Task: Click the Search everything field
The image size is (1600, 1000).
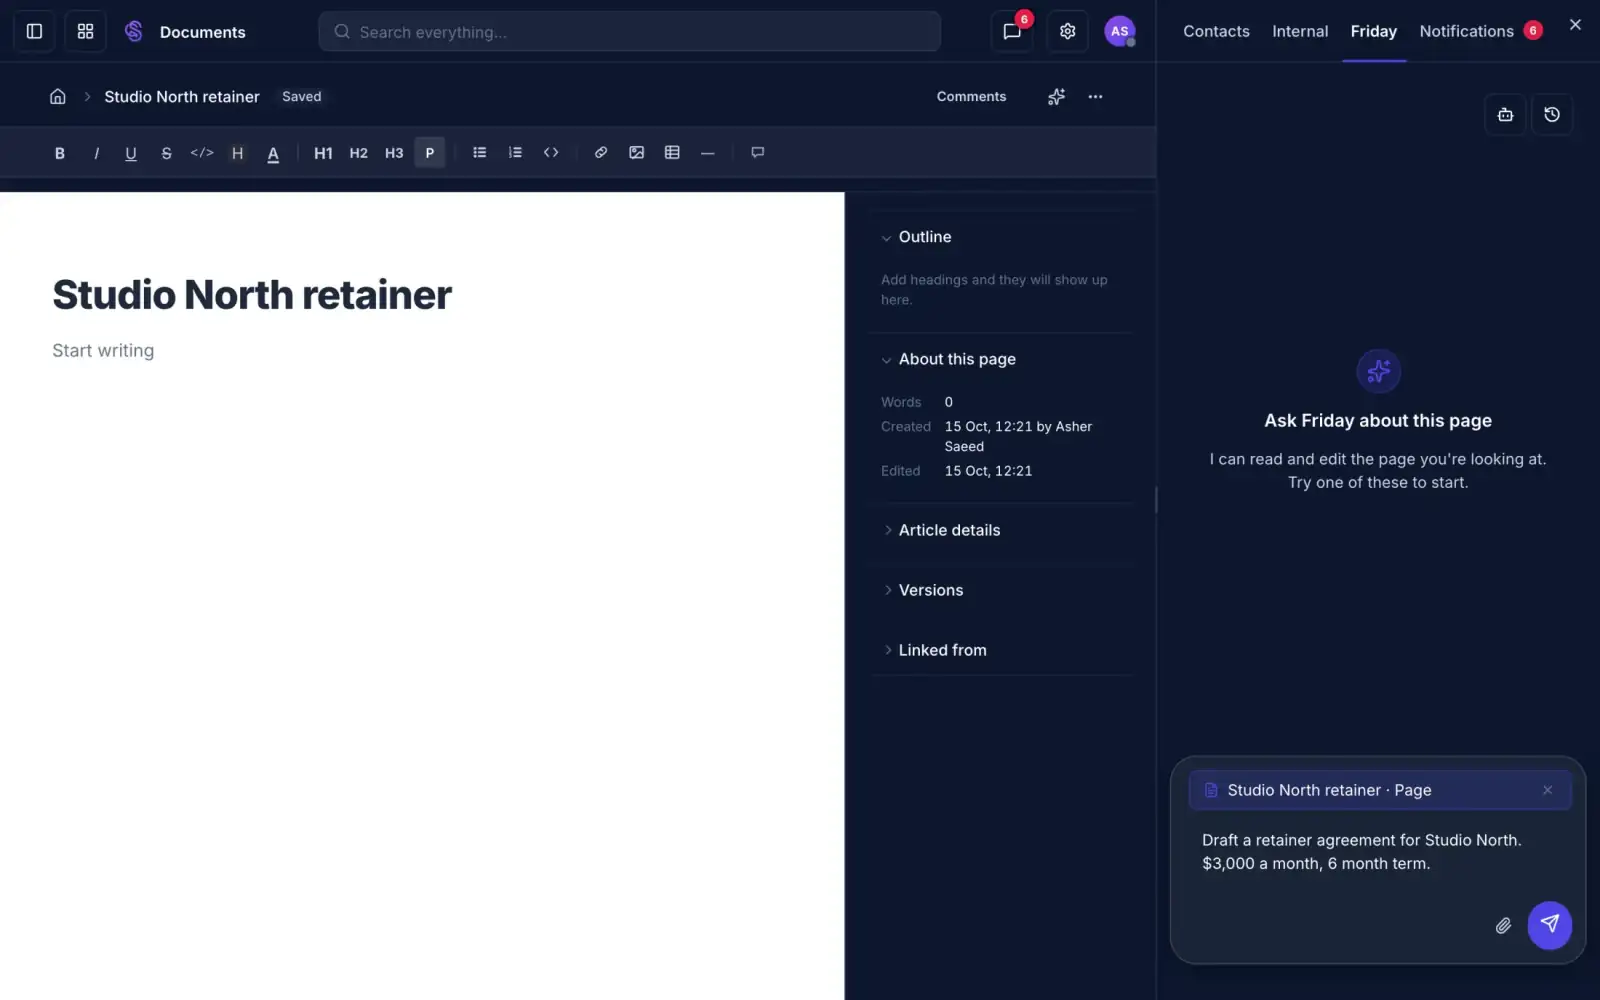Action: [x=629, y=31]
